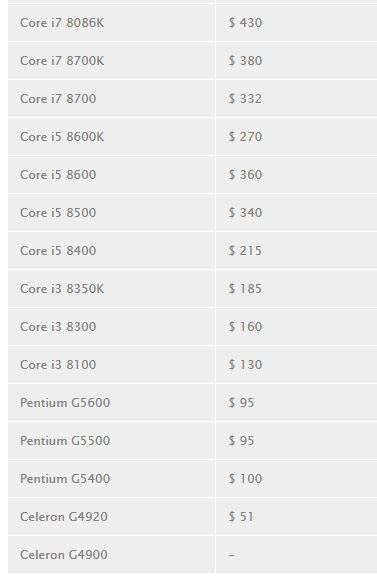Viewport: 377px width, 578px height.
Task: Select the Core i5 8400 label
Action: click(58, 250)
